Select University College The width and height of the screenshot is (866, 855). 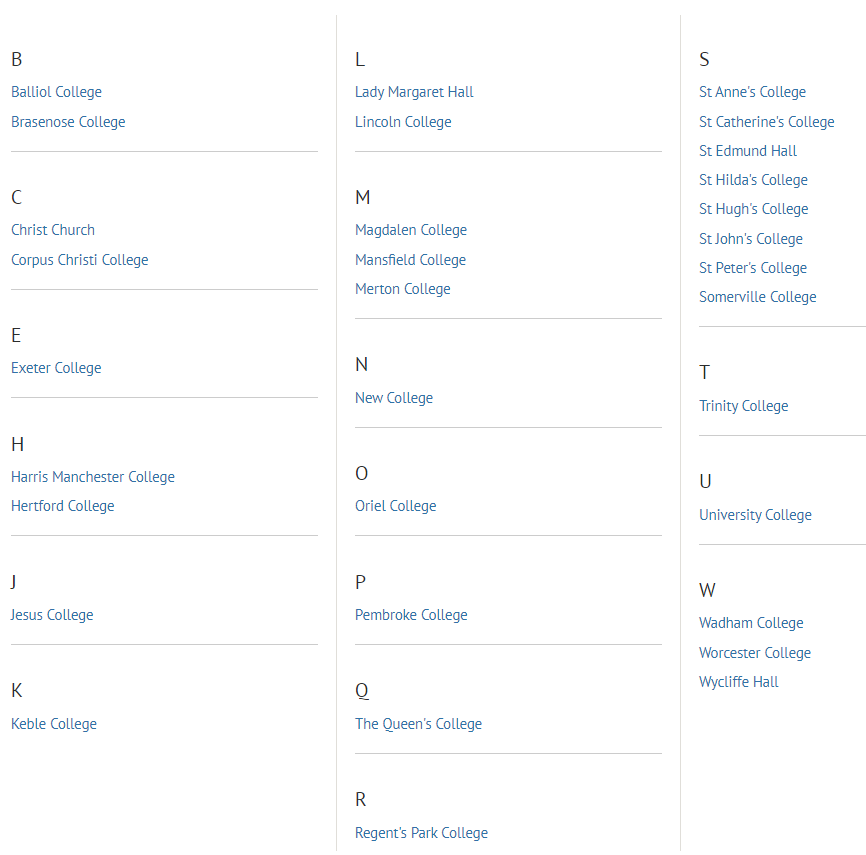(755, 515)
